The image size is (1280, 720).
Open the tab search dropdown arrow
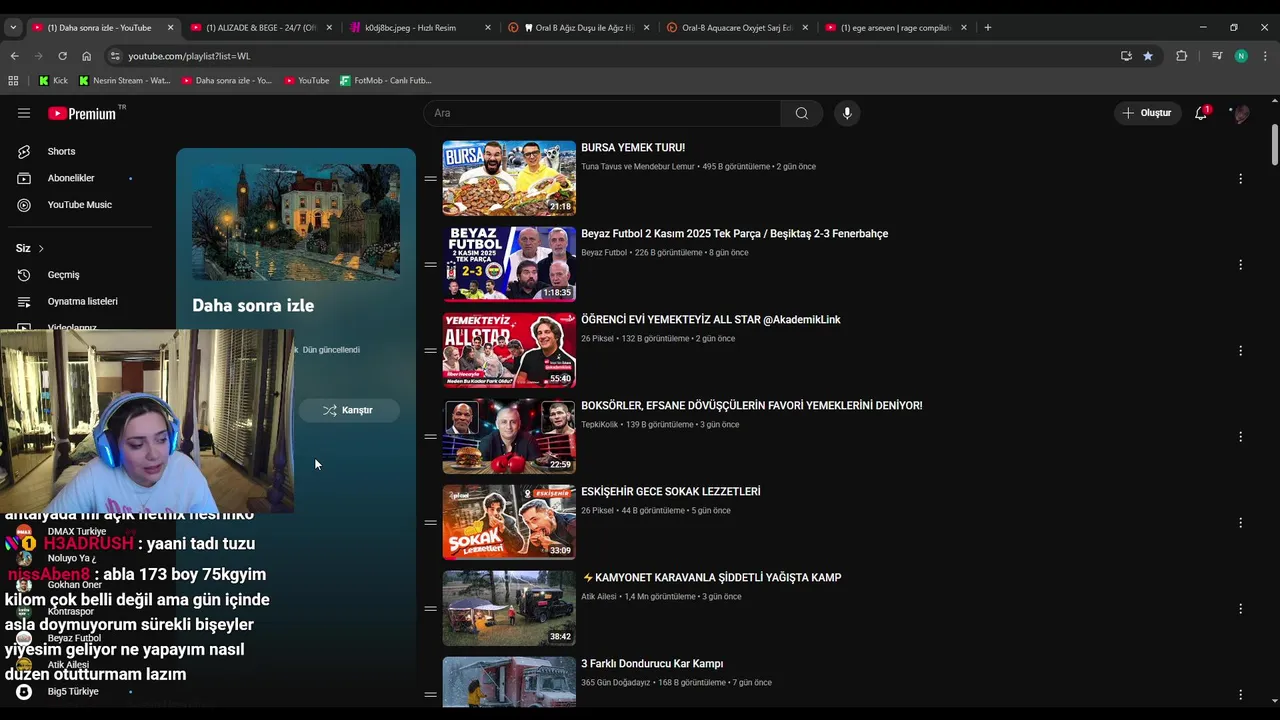pyautogui.click(x=13, y=28)
